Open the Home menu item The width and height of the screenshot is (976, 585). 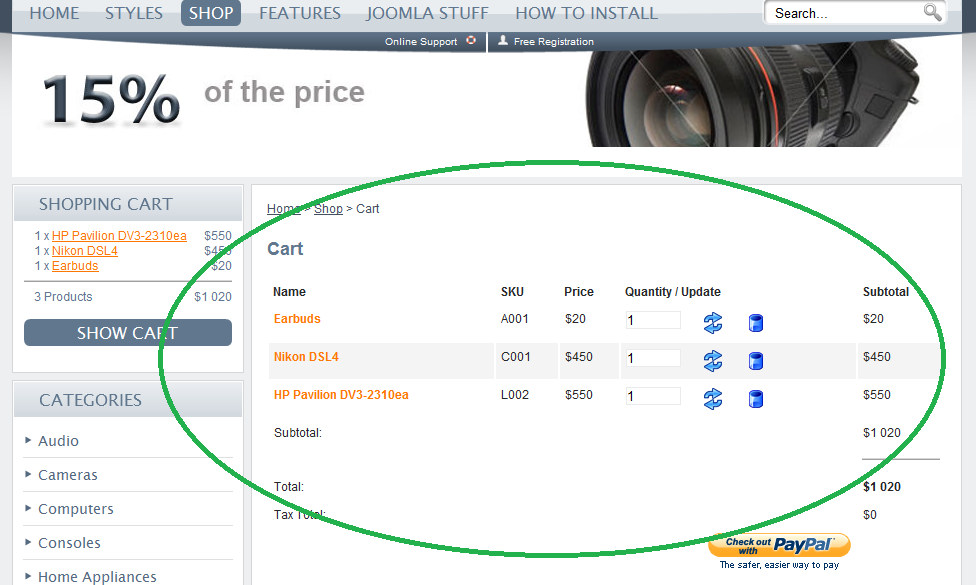click(54, 13)
